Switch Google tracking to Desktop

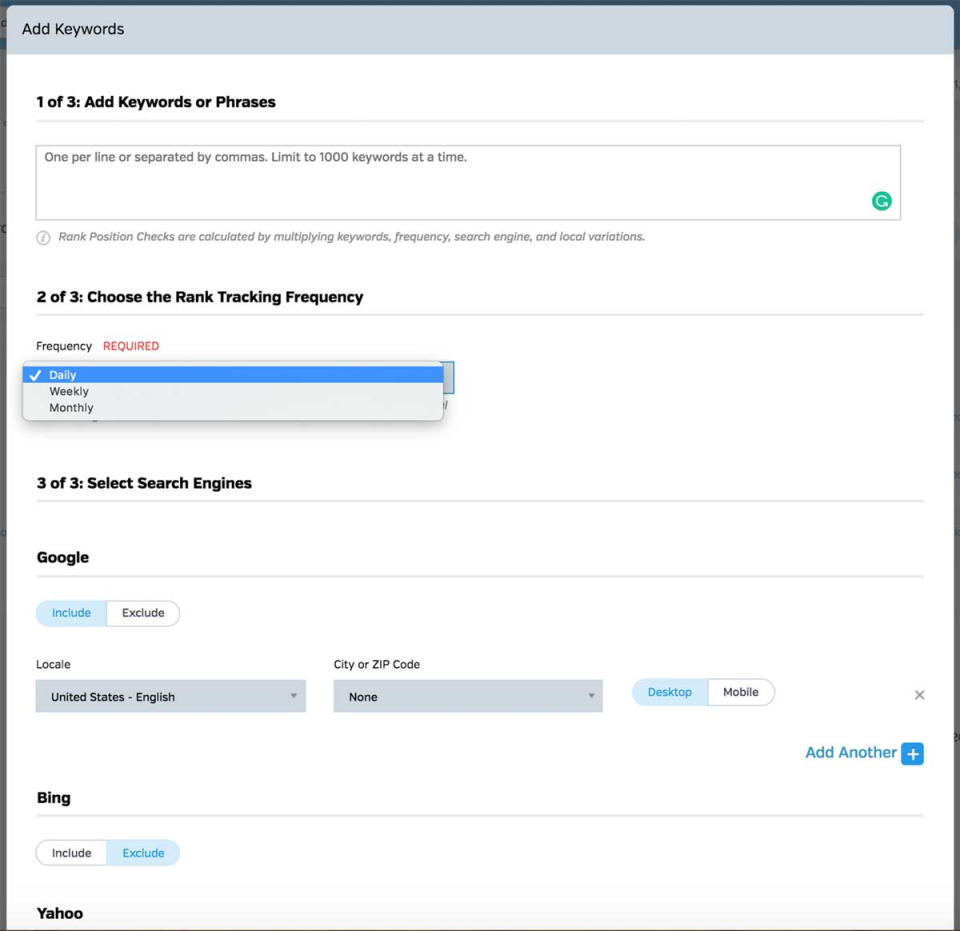click(670, 692)
